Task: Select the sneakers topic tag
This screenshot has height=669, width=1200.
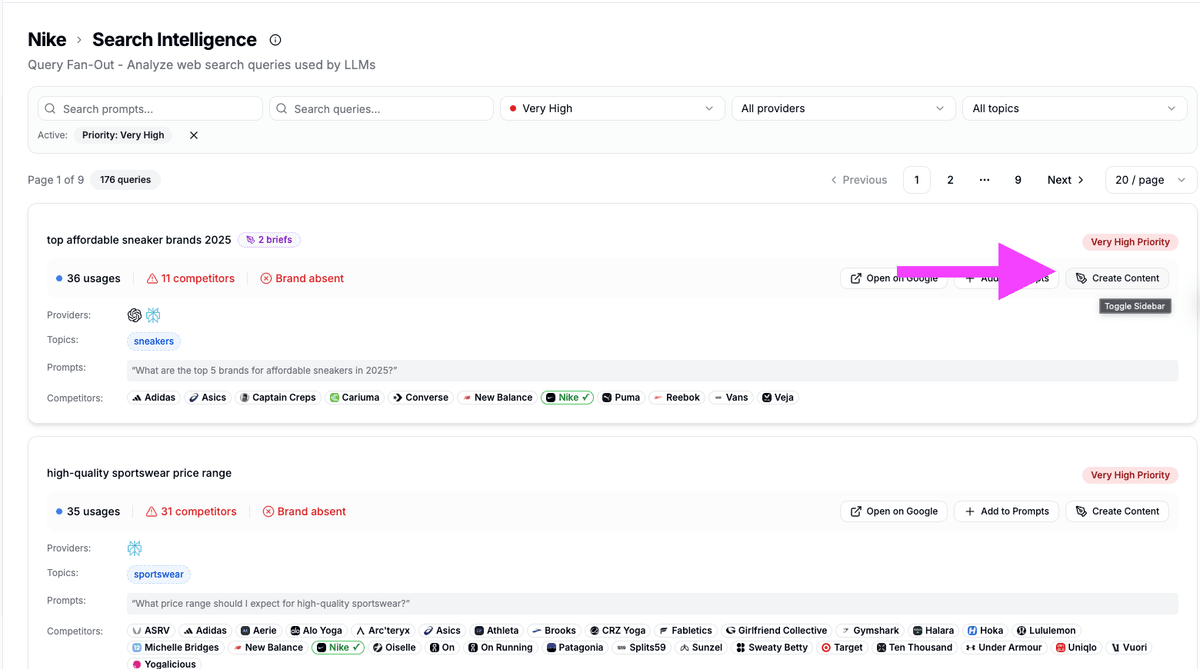Action: point(154,341)
